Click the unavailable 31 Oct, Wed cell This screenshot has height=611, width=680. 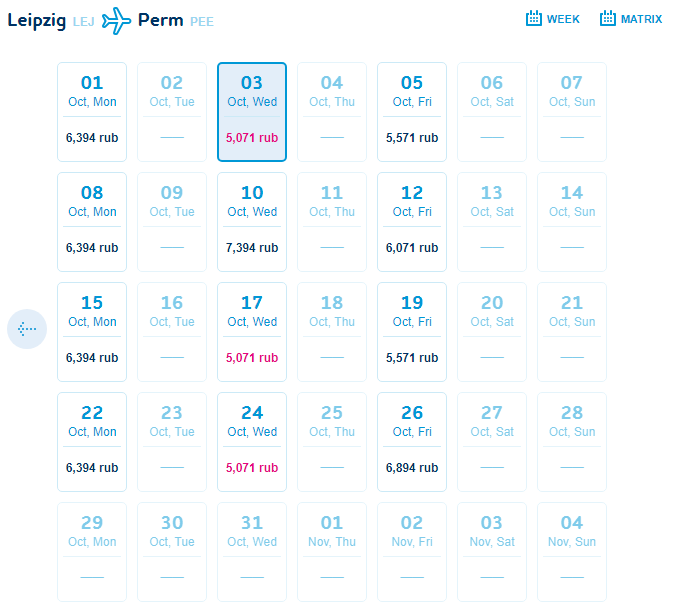[x=252, y=552]
